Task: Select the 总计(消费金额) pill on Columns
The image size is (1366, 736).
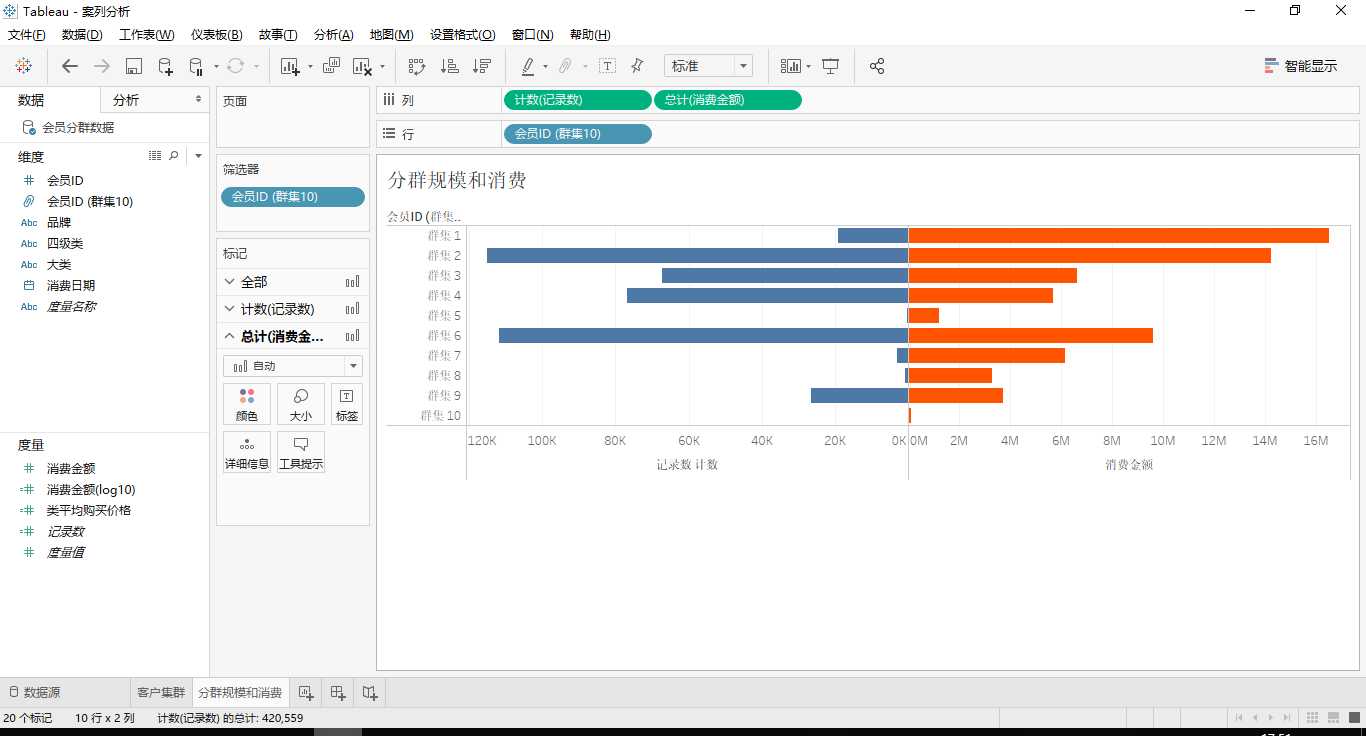Action: point(727,100)
